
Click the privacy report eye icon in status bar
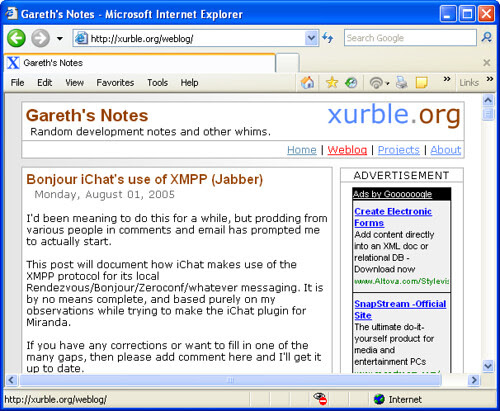pos(320,399)
